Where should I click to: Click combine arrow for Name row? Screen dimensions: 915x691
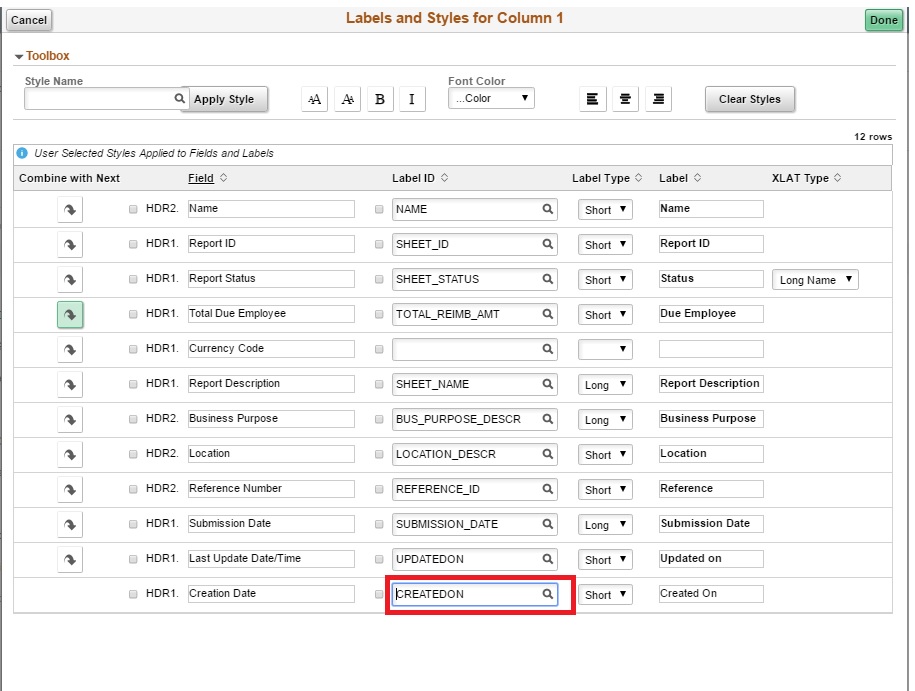[70, 210]
